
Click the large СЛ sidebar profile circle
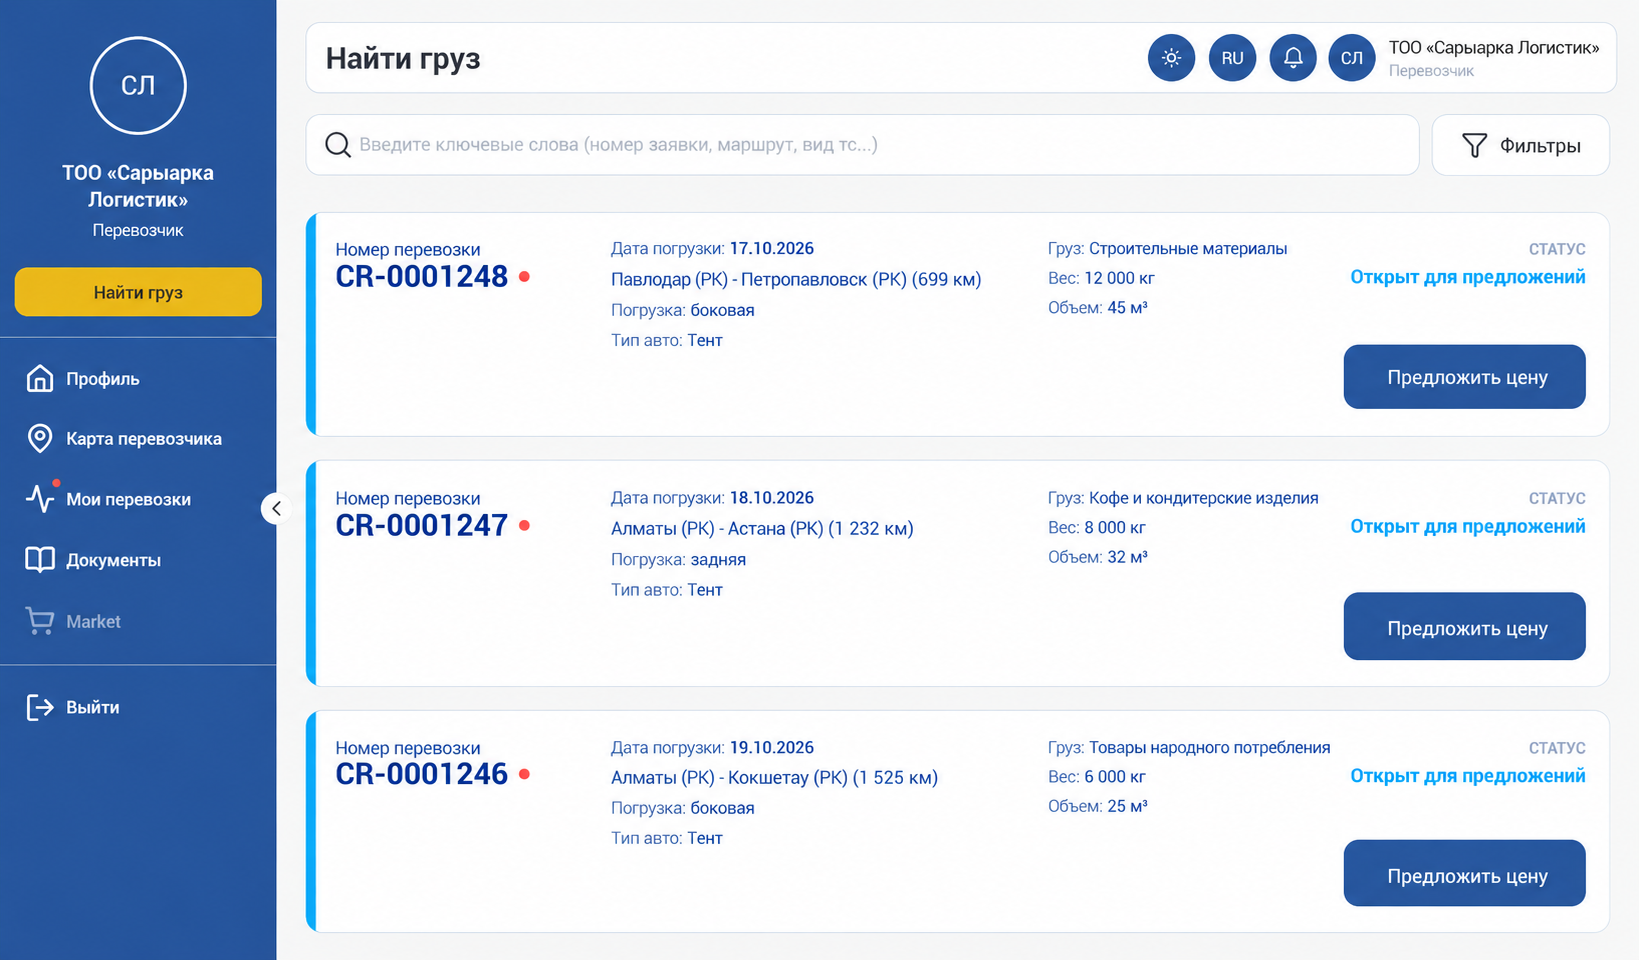coord(138,85)
